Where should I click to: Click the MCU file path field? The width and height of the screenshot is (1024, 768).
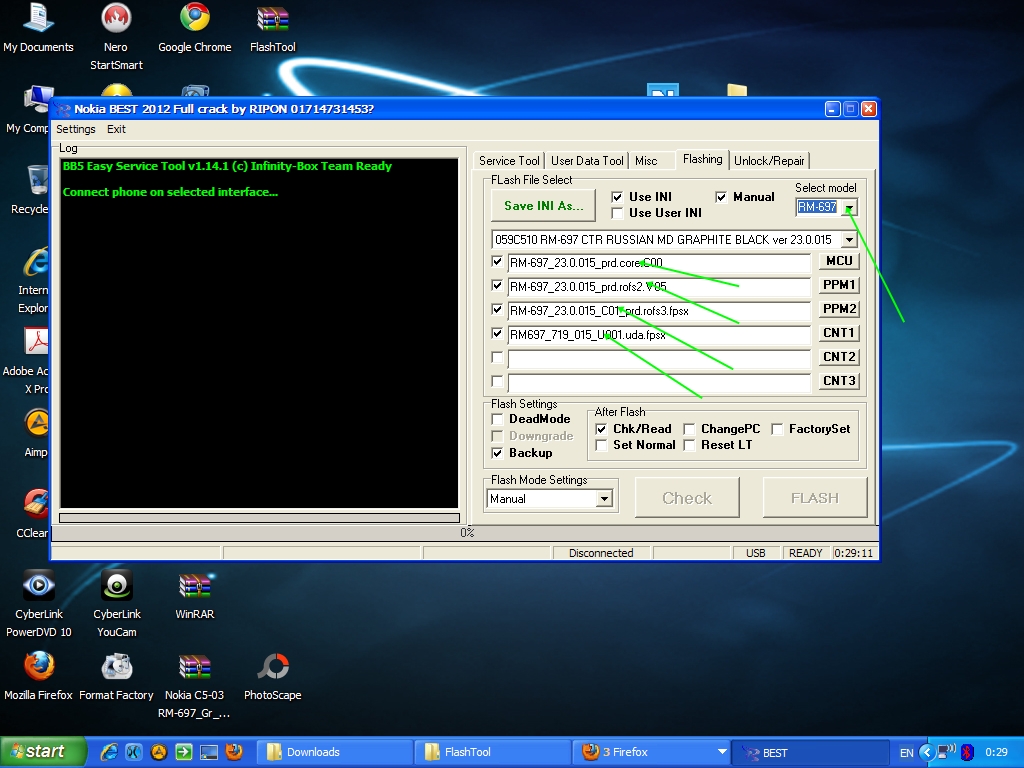tap(659, 263)
